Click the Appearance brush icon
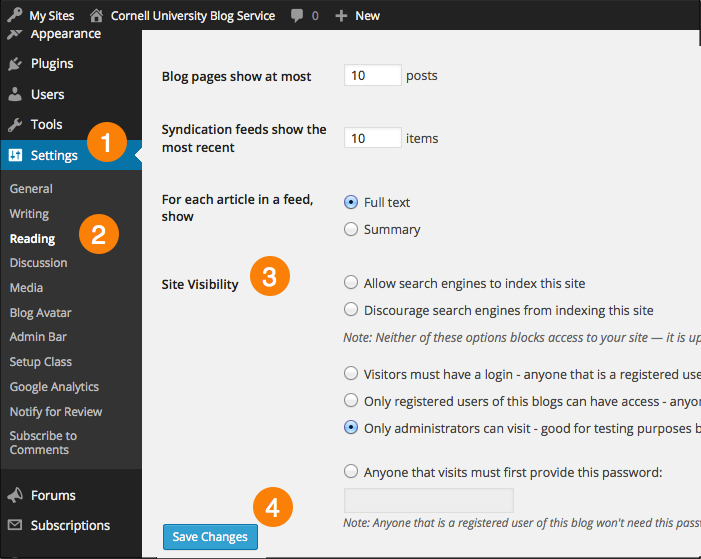 (15, 34)
